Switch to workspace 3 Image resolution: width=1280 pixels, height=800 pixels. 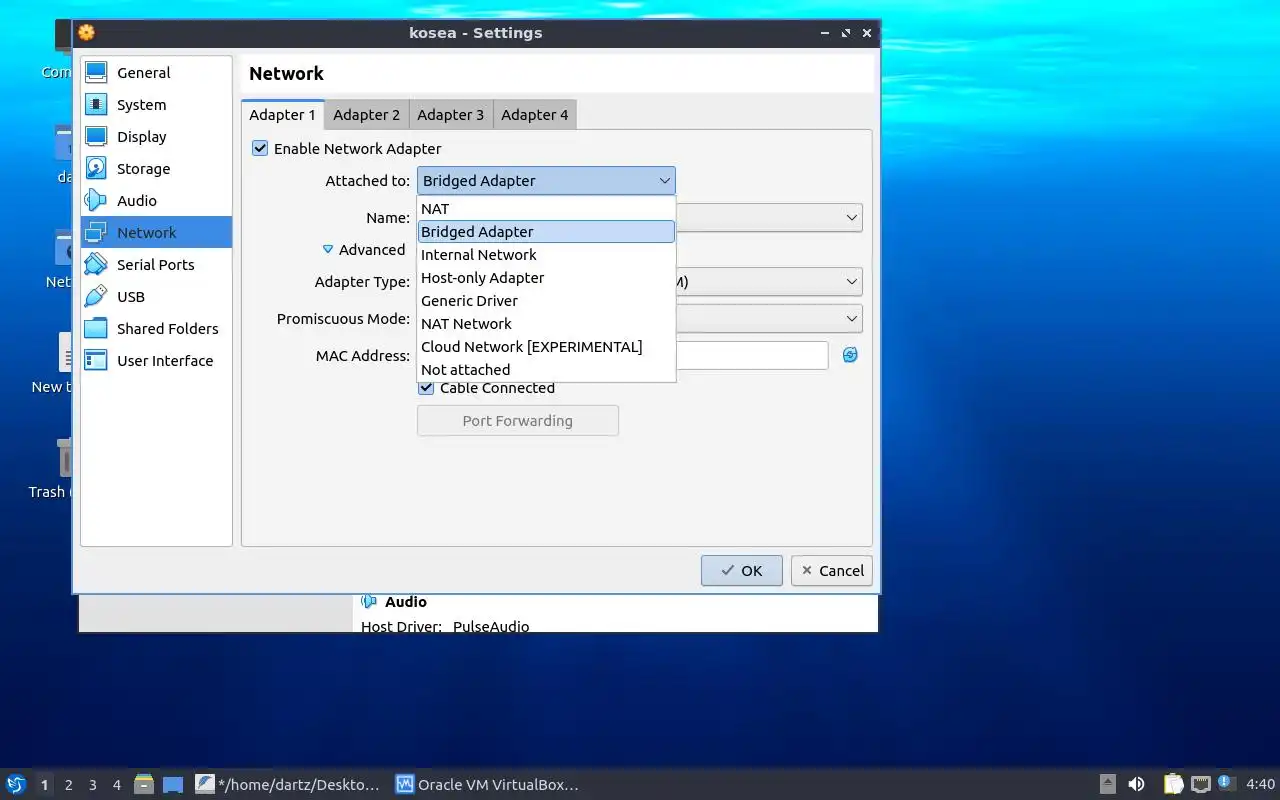(93, 785)
